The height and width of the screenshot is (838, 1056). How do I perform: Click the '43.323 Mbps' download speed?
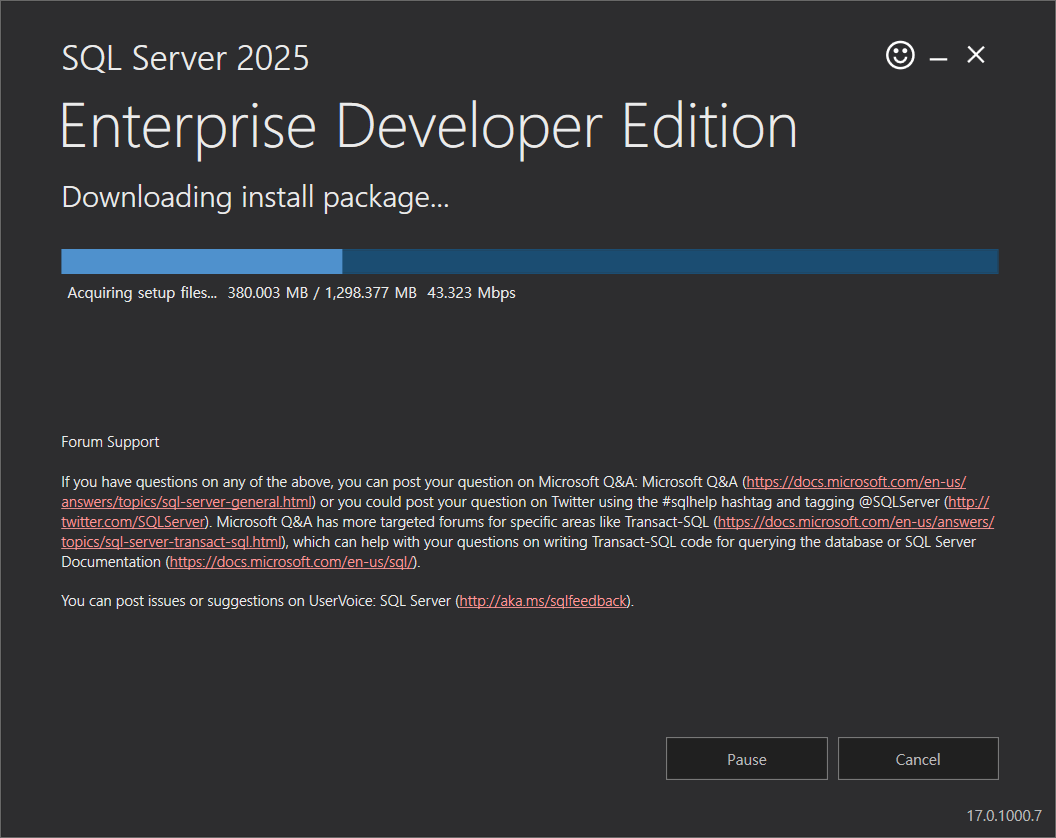tap(471, 293)
